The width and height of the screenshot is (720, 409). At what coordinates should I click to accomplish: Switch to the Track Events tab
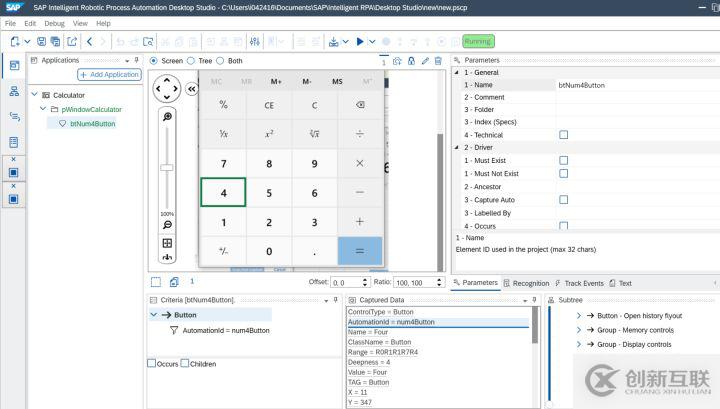click(x=579, y=283)
